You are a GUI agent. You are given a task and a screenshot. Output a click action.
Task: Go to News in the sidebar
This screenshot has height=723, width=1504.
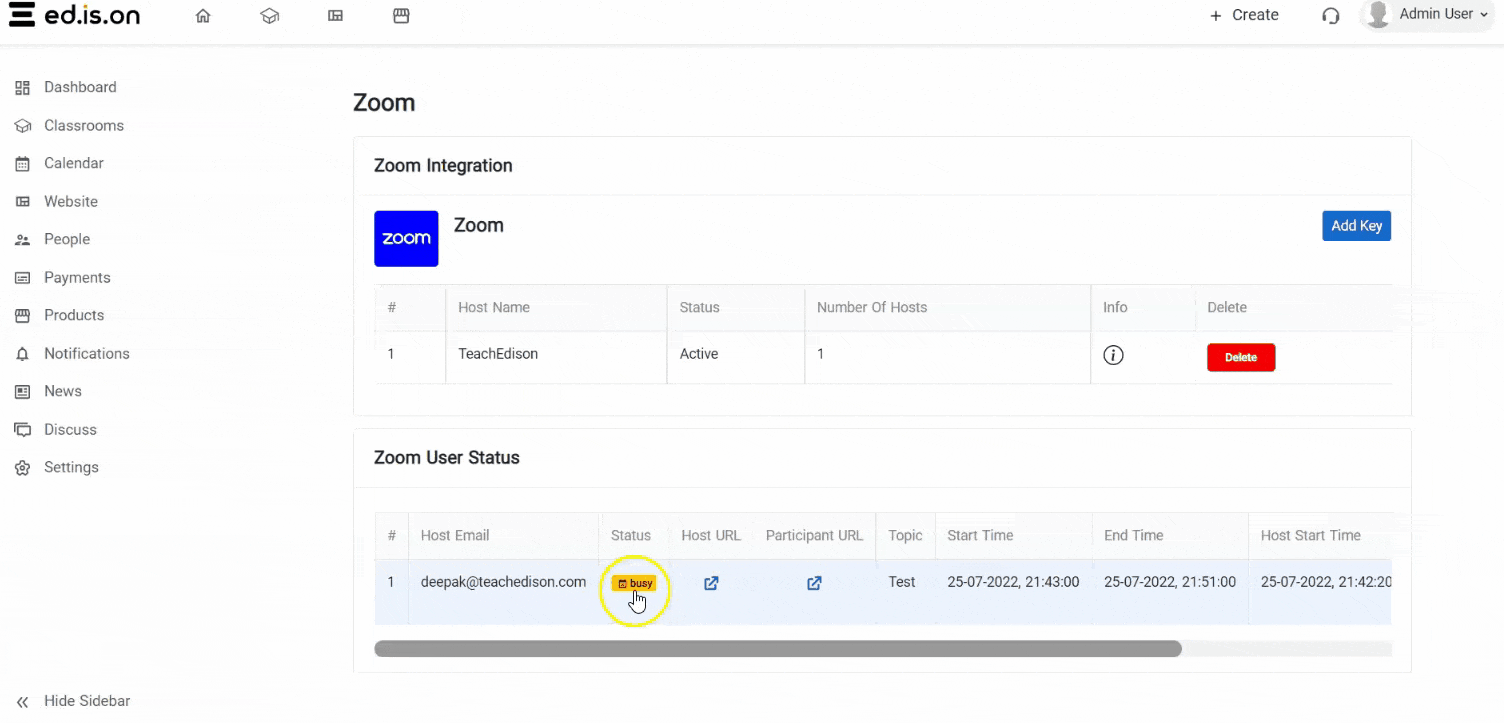[x=63, y=391]
